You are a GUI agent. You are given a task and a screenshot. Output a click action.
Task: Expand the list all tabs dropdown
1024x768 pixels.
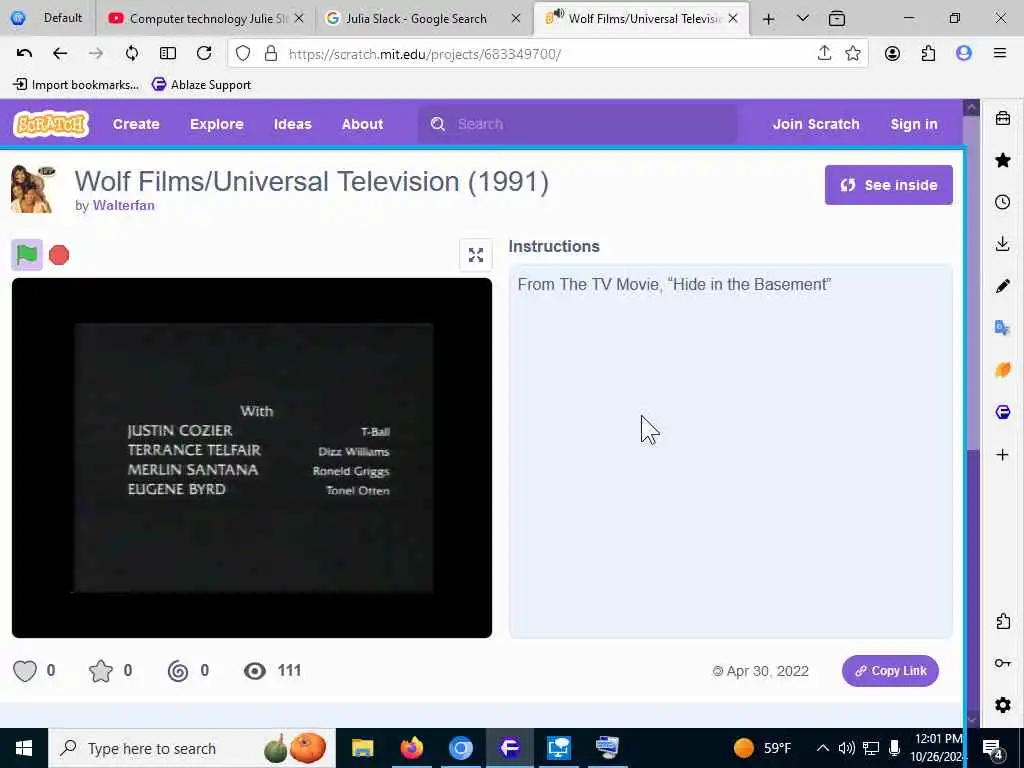[803, 18]
